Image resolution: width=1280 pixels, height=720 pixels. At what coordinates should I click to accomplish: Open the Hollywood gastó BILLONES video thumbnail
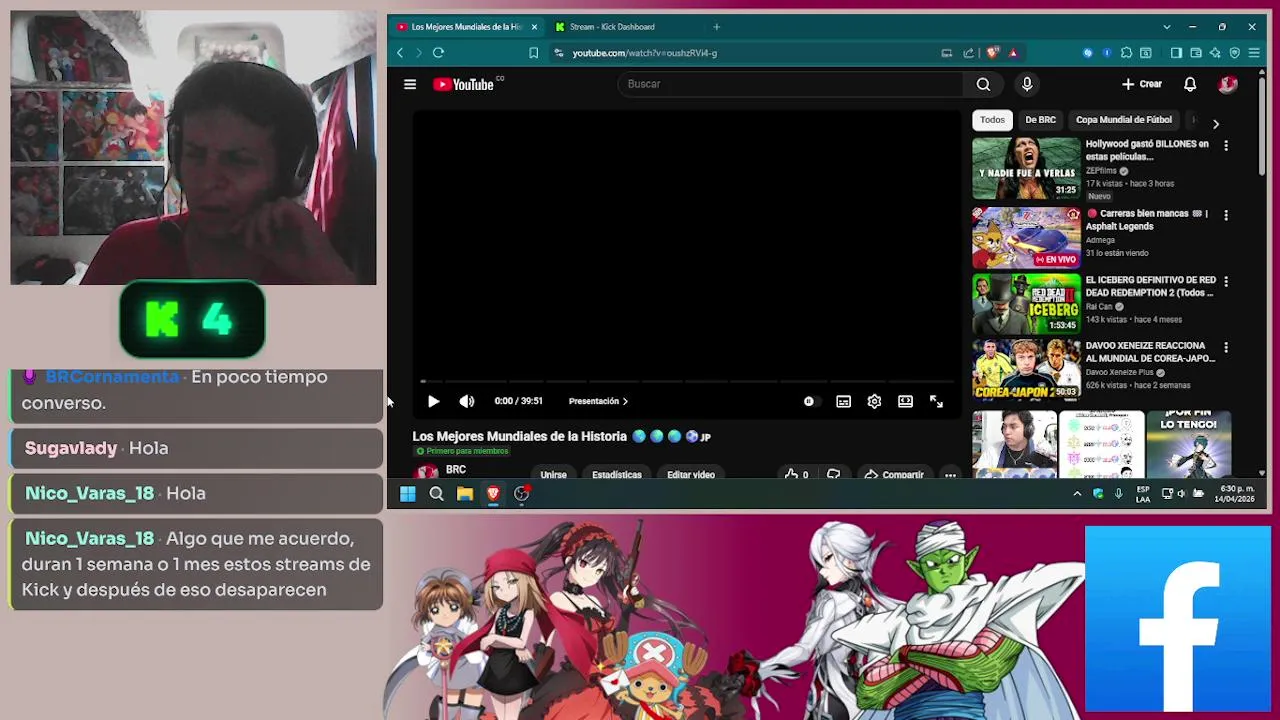(x=1026, y=168)
